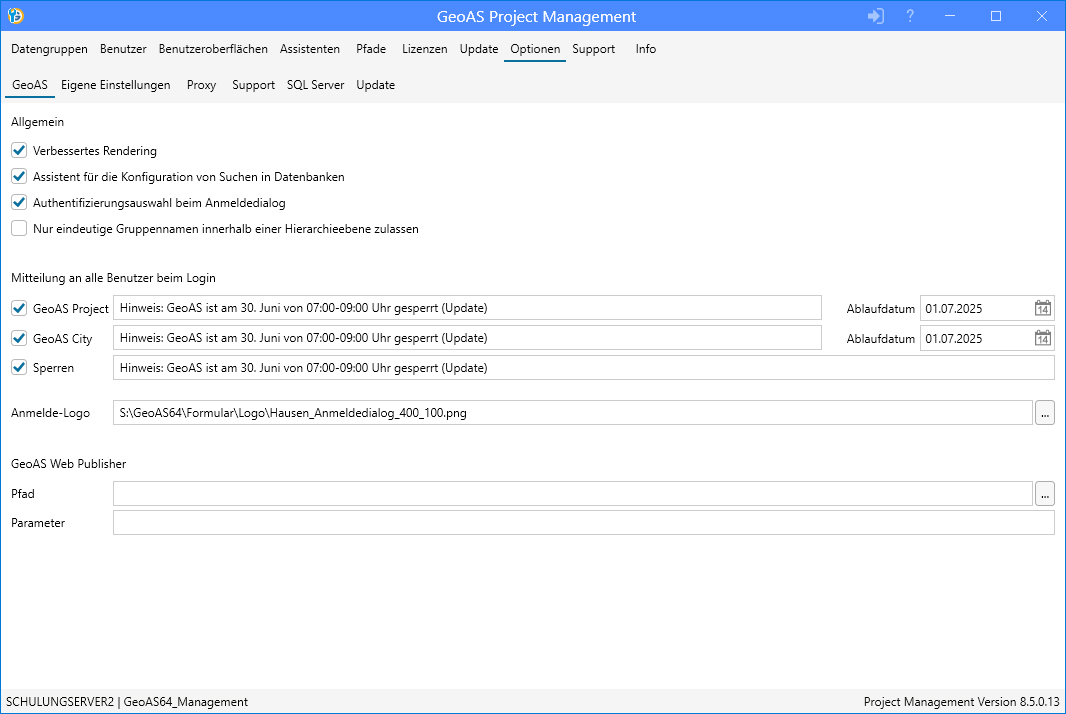Click the Anmelde-Logo label

[50, 413]
